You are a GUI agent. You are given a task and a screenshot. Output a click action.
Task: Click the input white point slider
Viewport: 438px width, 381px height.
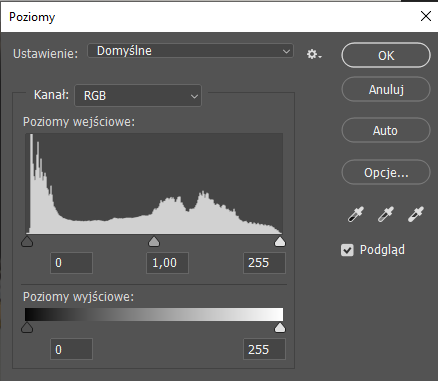tap(280, 242)
